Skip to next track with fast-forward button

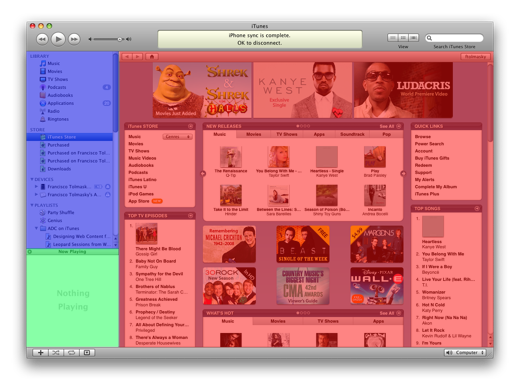click(74, 39)
